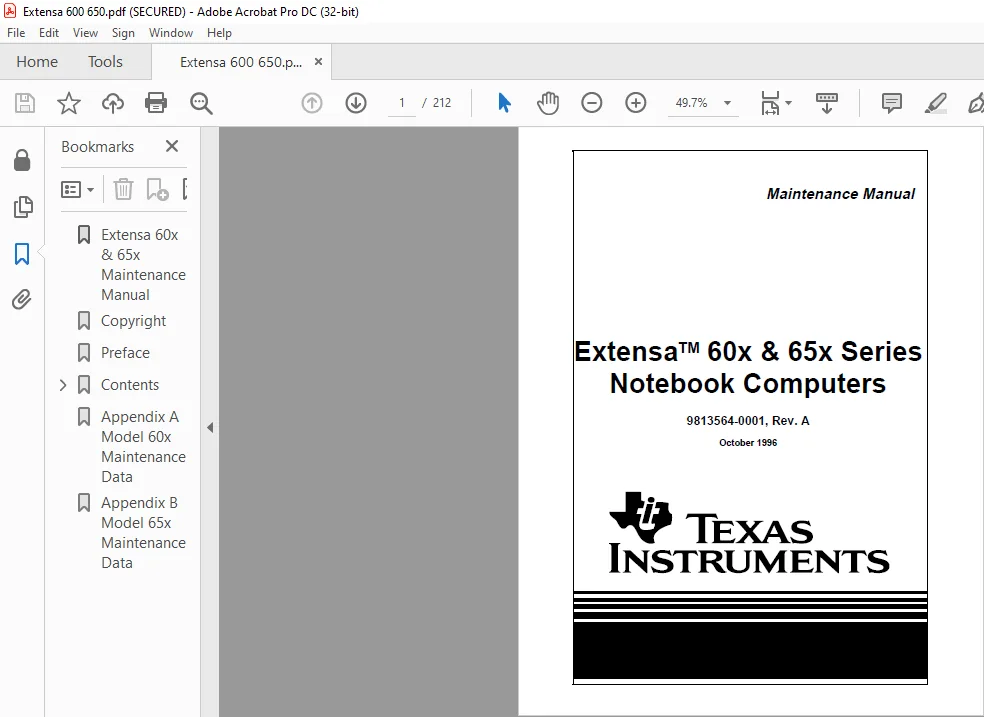This screenshot has height=717, width=984.
Task: Open the Edit menu
Action: [x=48, y=33]
